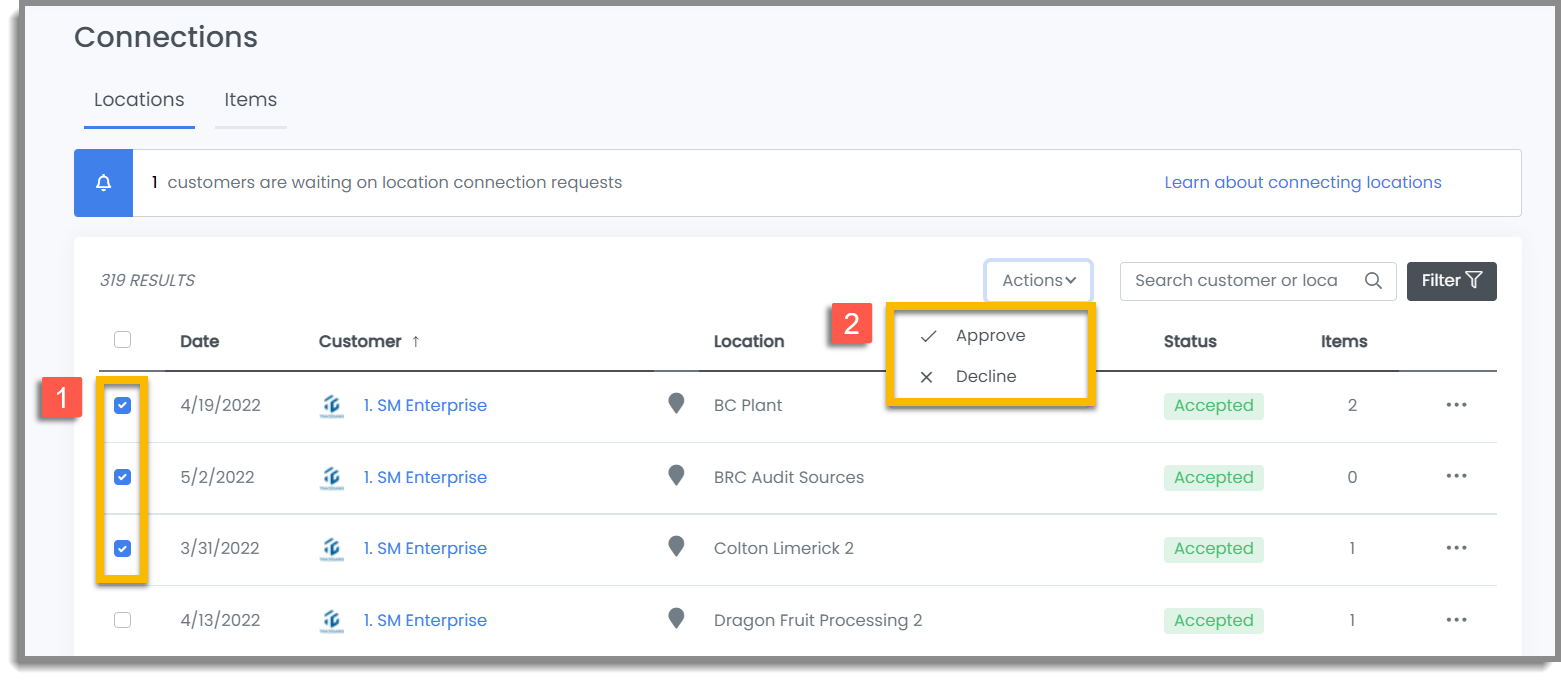Click the SM Enterprise logo in the 5/2/2022 row
The width and height of the screenshot is (1561, 681).
(331, 478)
